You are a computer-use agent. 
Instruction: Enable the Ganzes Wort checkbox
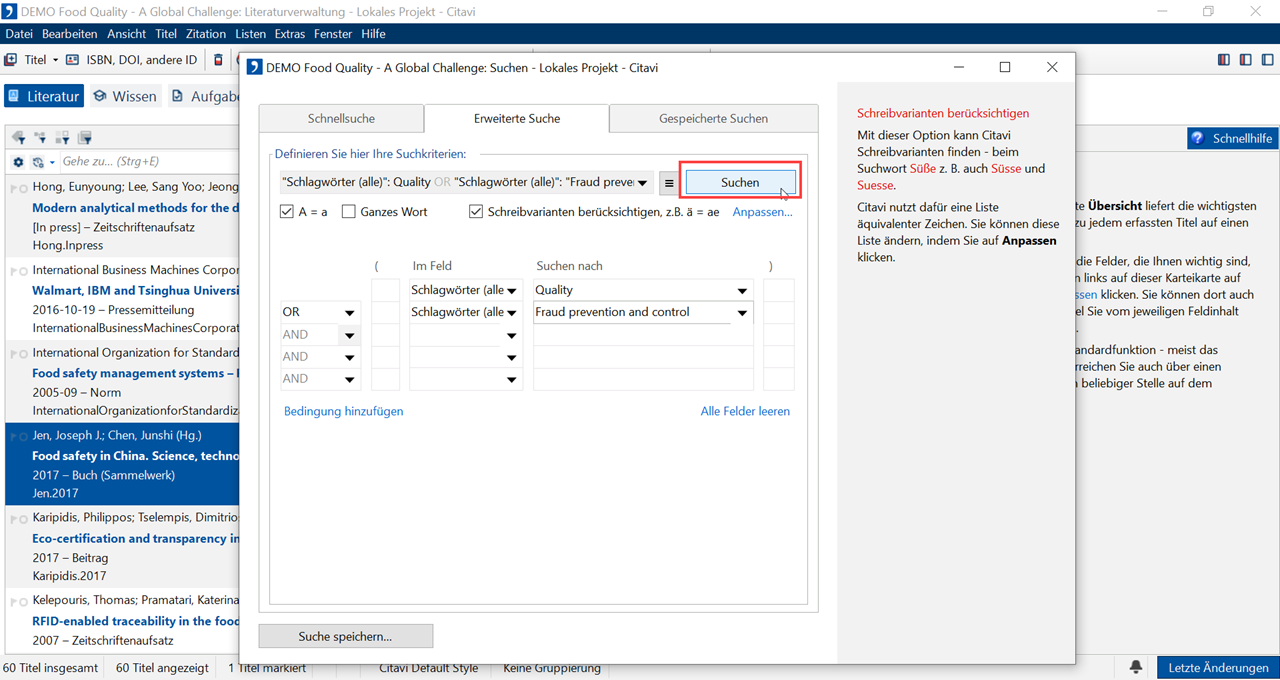[x=349, y=212]
